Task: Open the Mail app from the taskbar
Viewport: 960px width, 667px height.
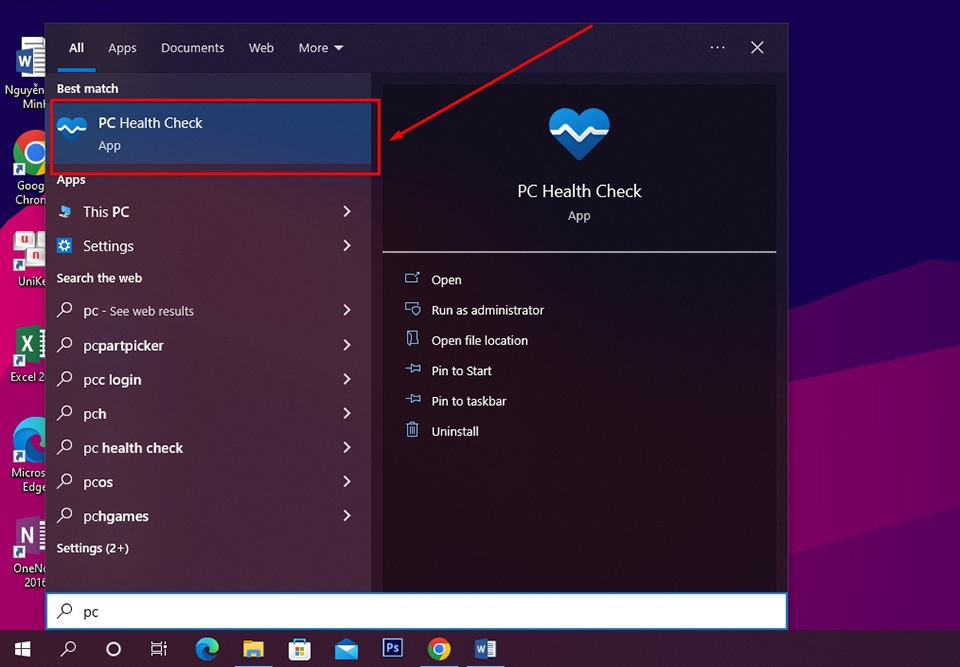Action: point(346,649)
